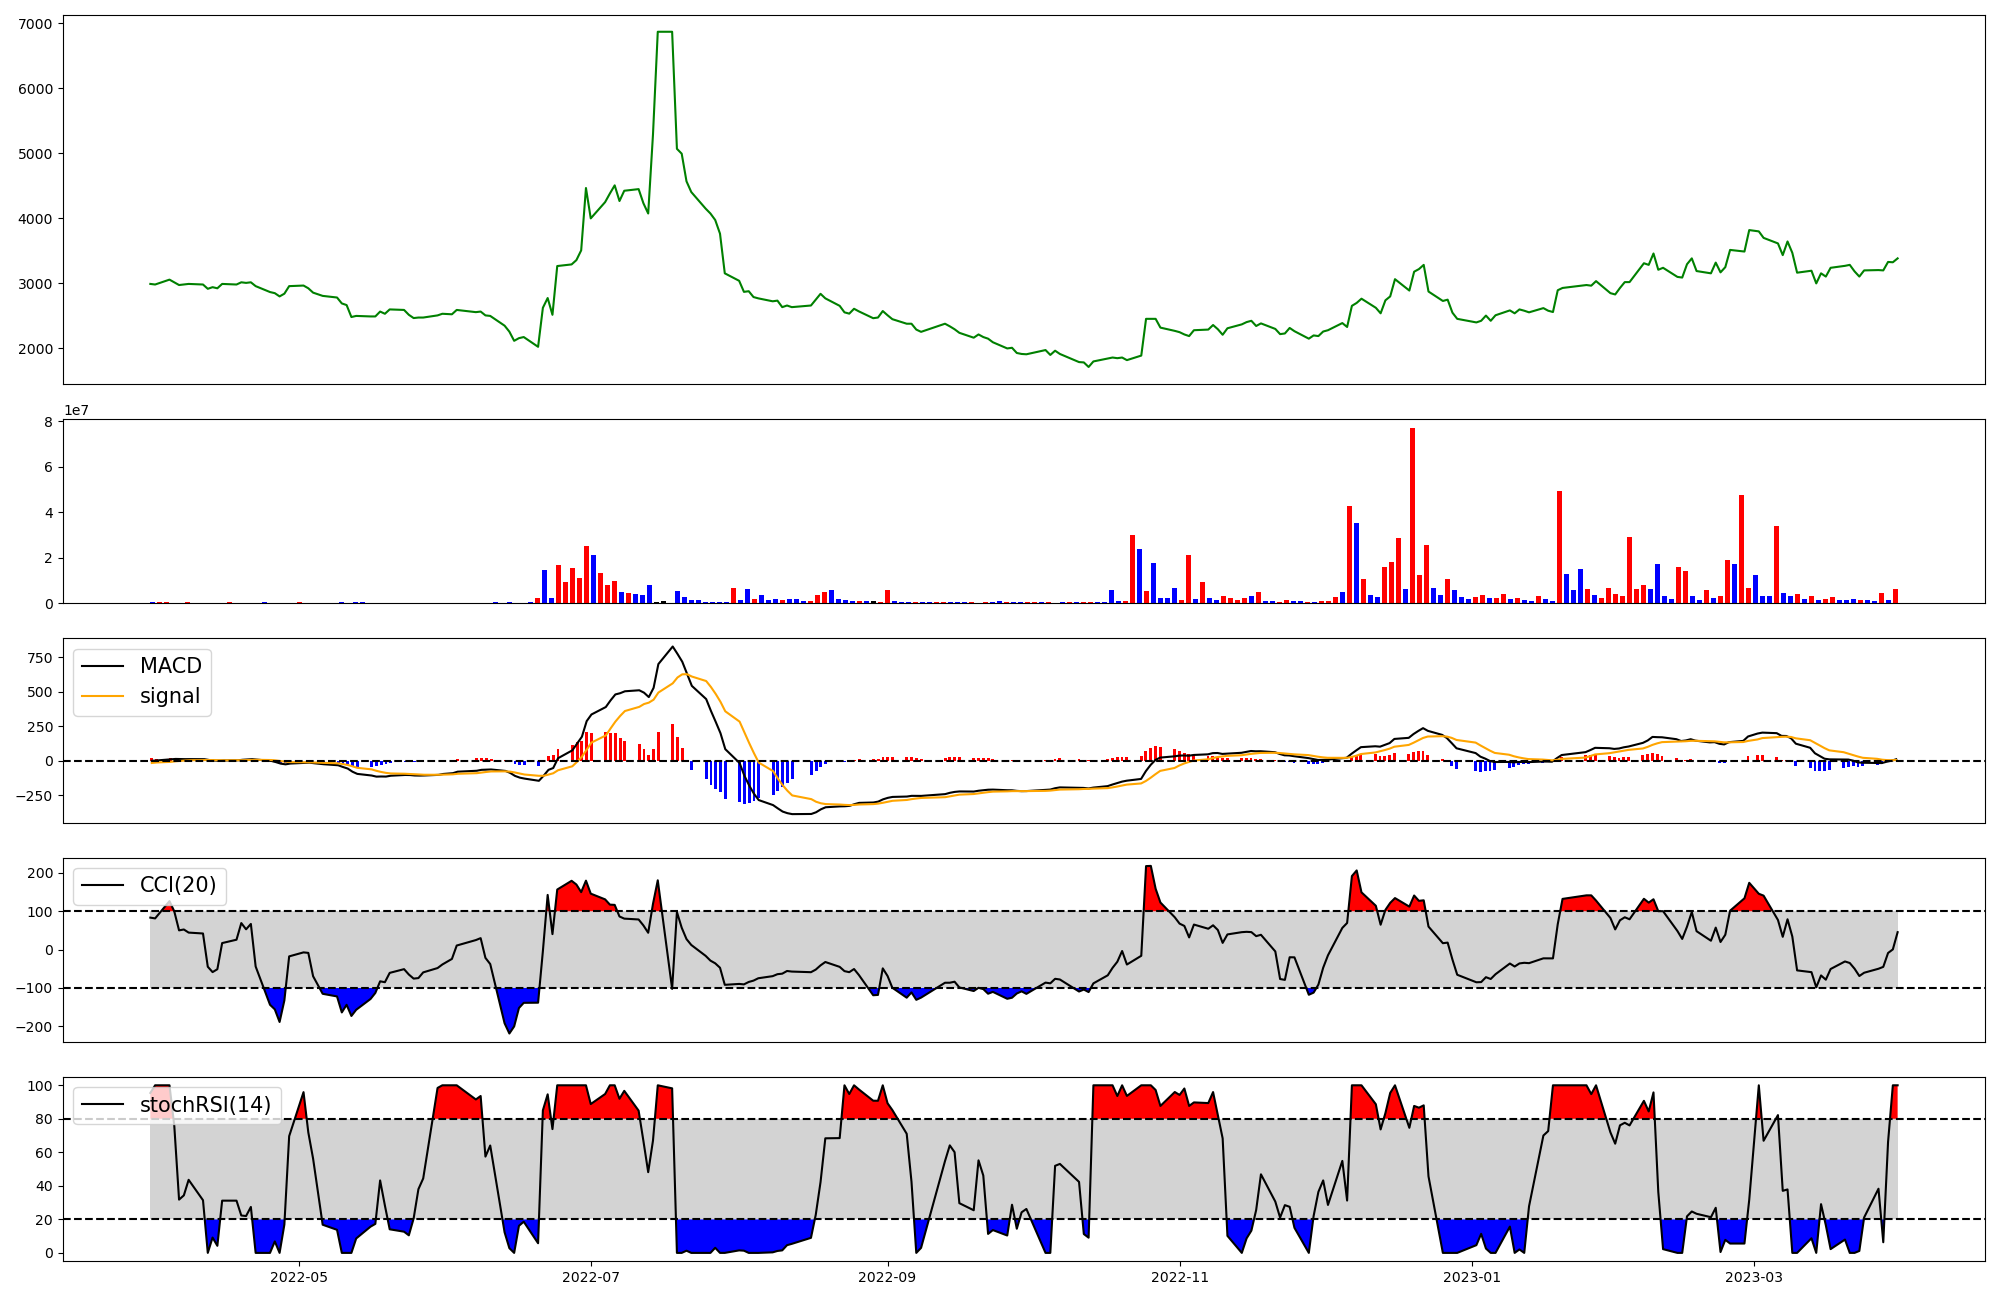Screen dimensions: 2000x1300
Task: Click the 2022-07 x-axis label
Action: coord(591,1277)
